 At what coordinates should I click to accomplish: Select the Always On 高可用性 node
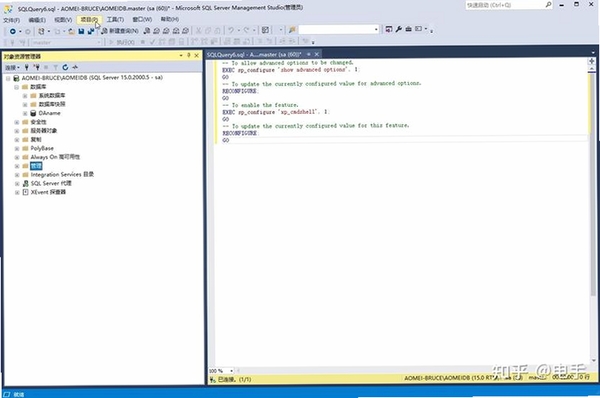pyautogui.click(x=55, y=157)
